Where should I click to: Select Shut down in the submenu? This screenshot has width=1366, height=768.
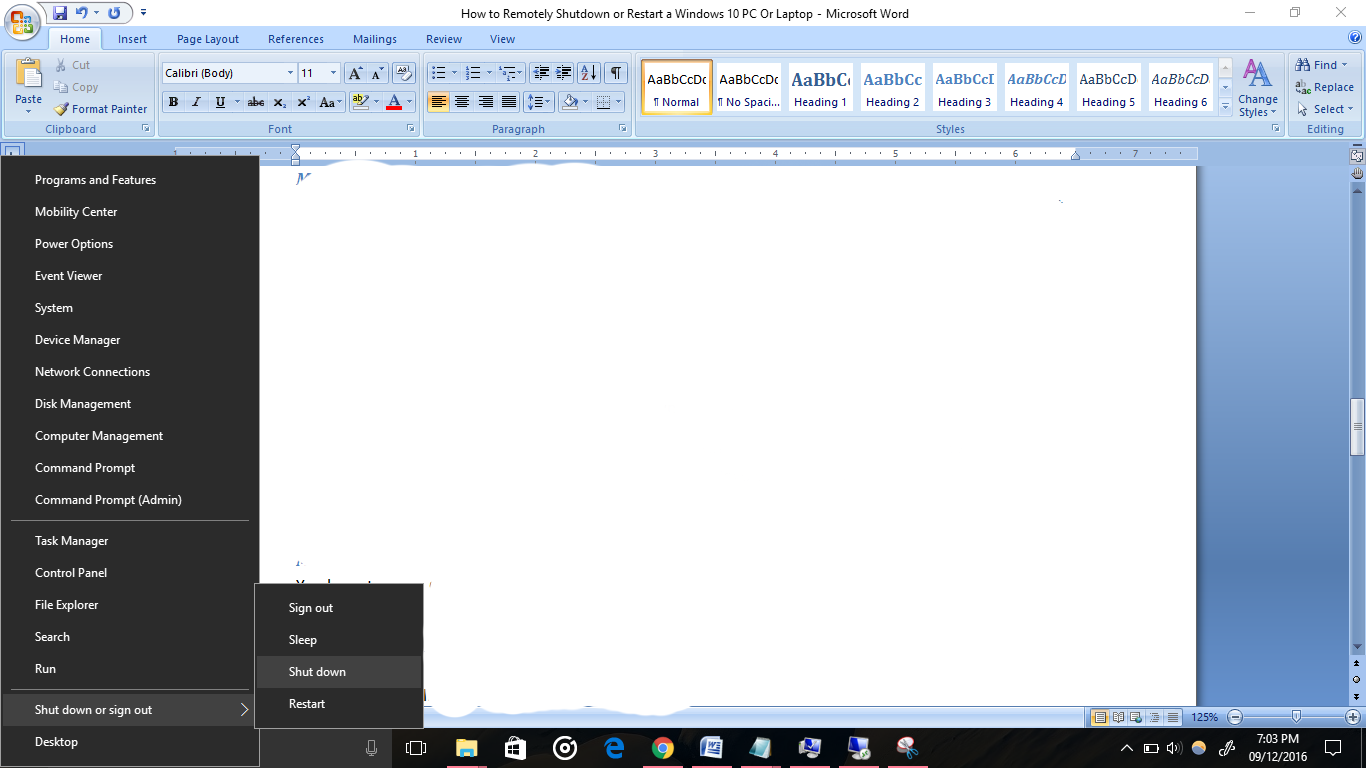(x=339, y=672)
